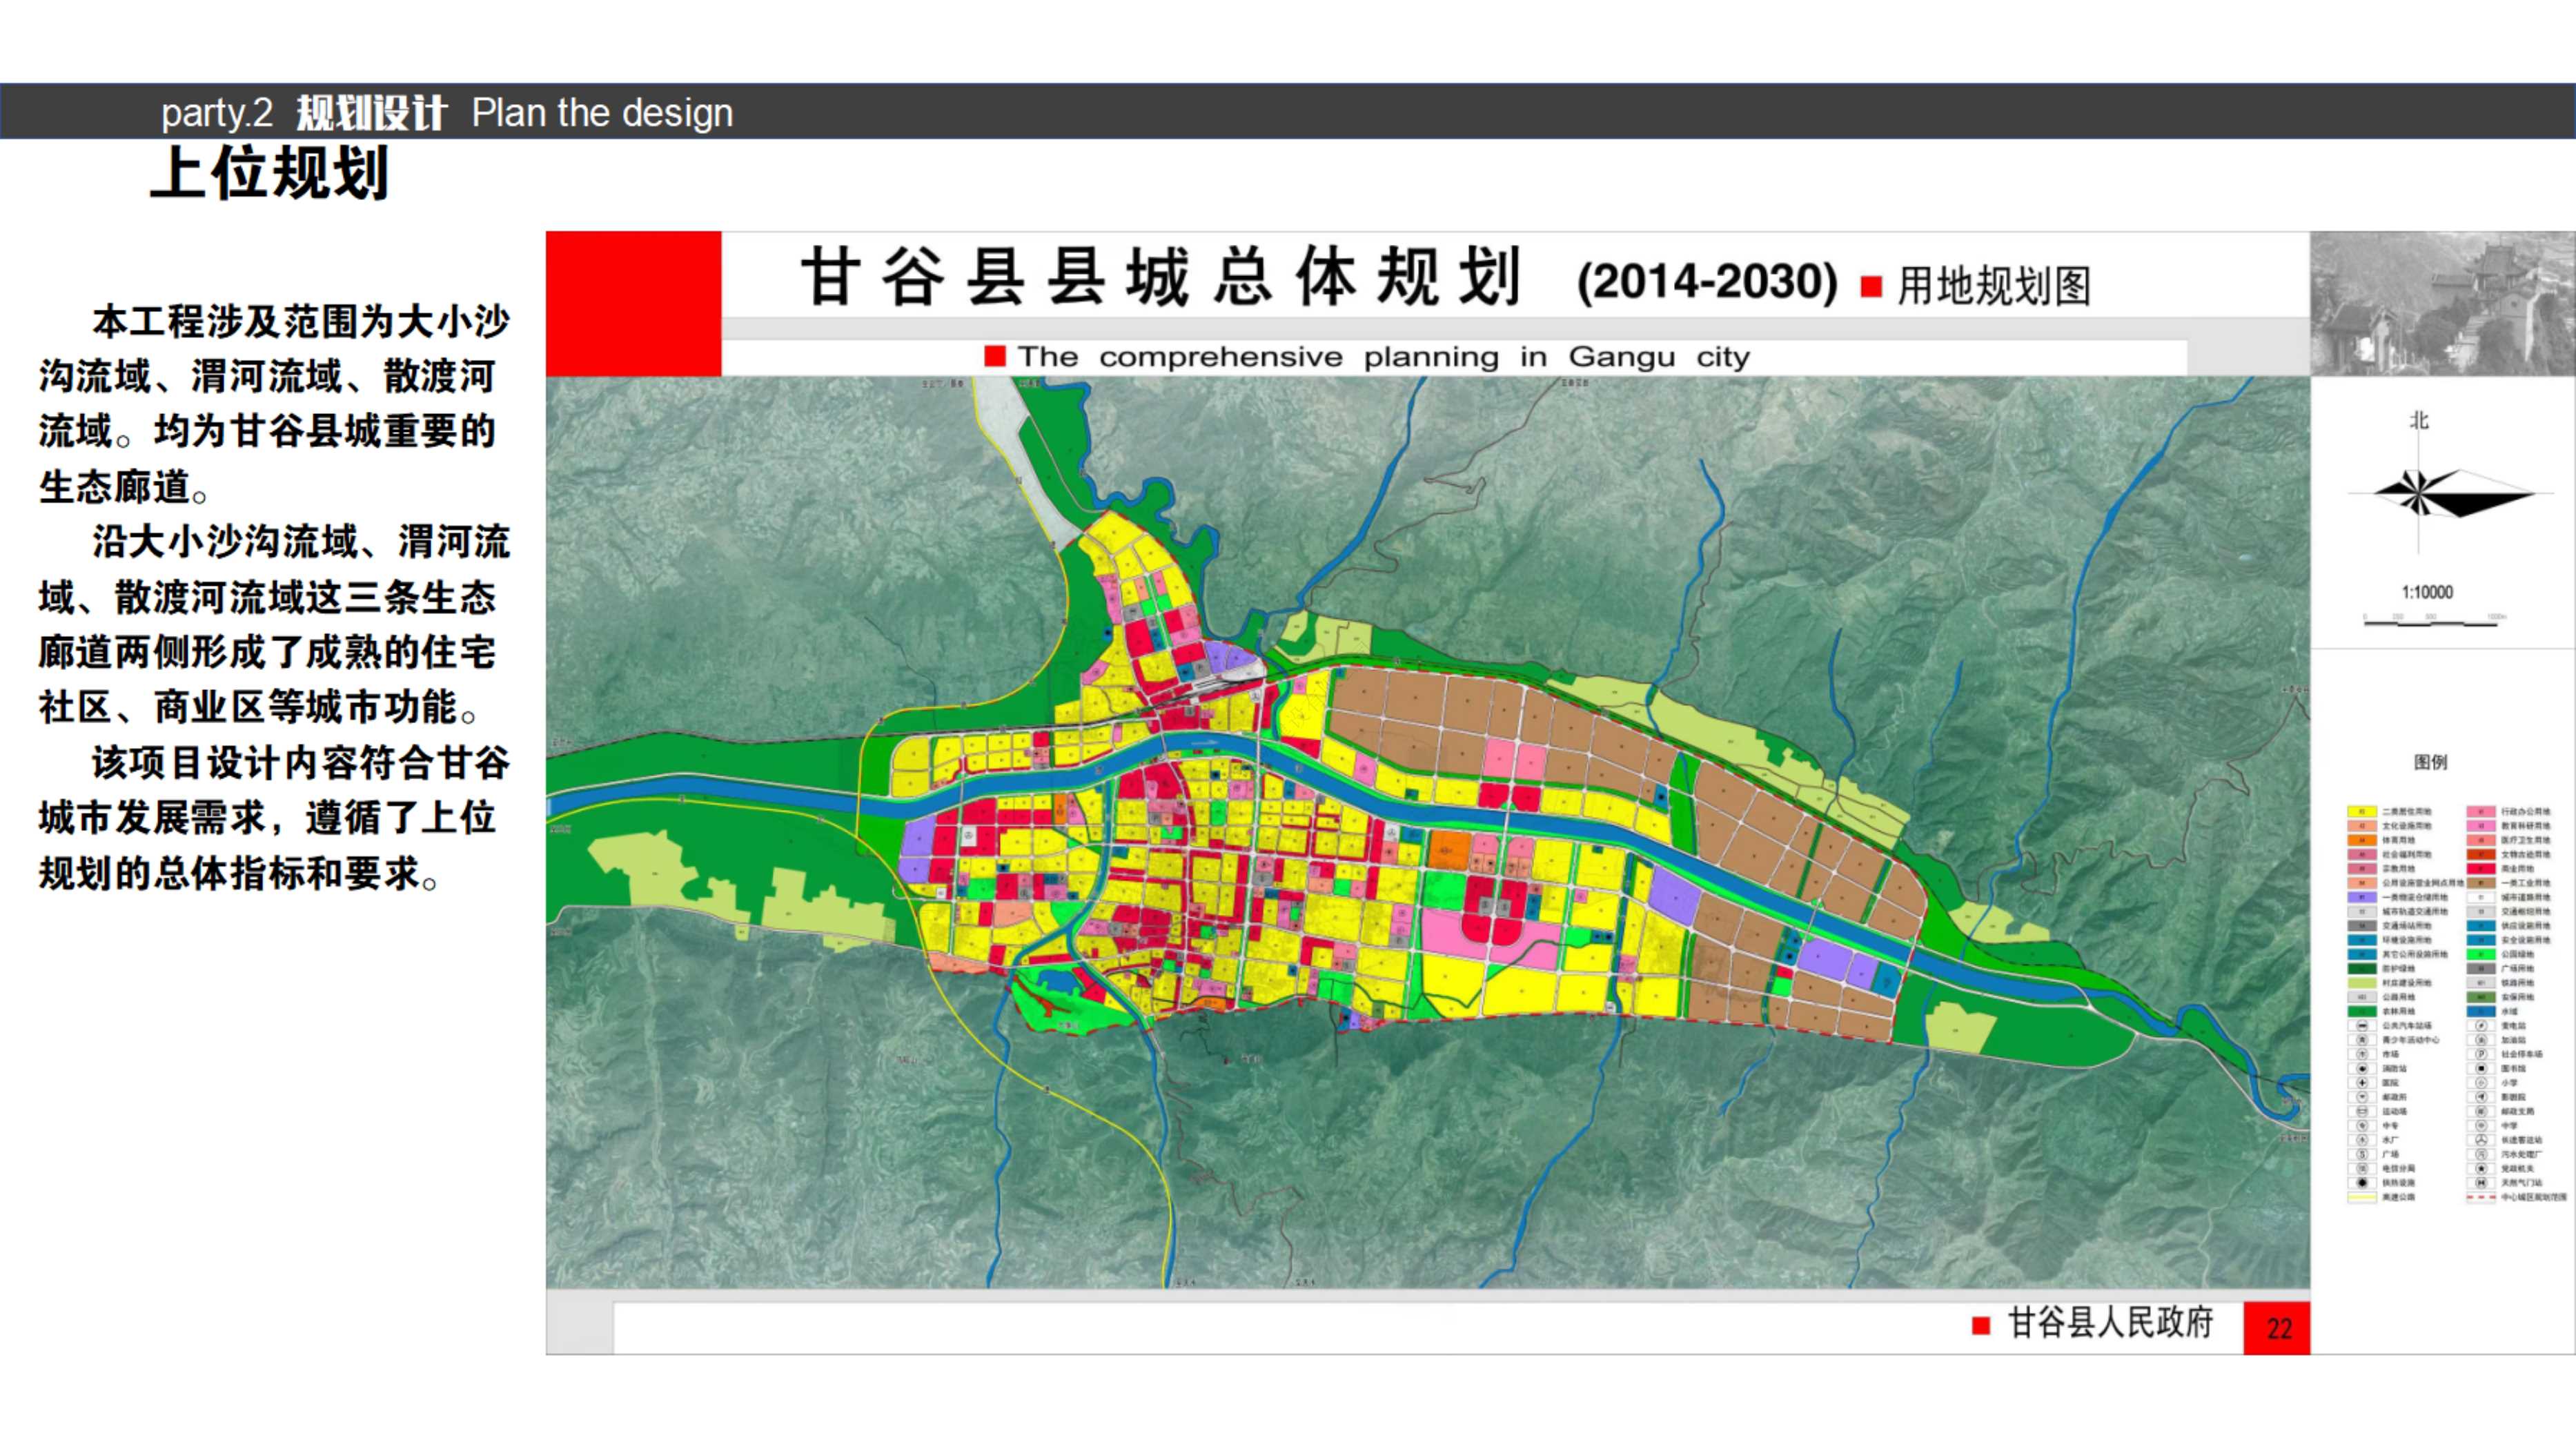Click the temple photo thumbnail above the compass
The height and width of the screenshot is (1449, 2576).
click(x=2443, y=304)
